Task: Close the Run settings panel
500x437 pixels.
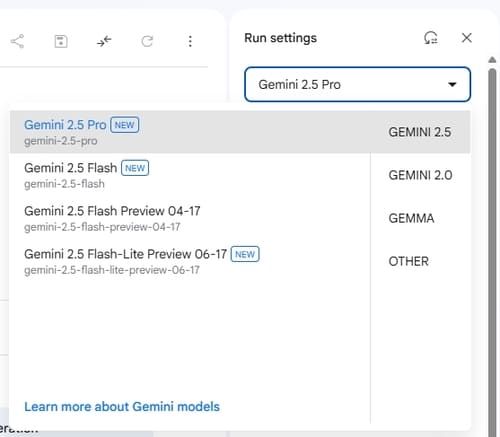Action: pos(467,38)
